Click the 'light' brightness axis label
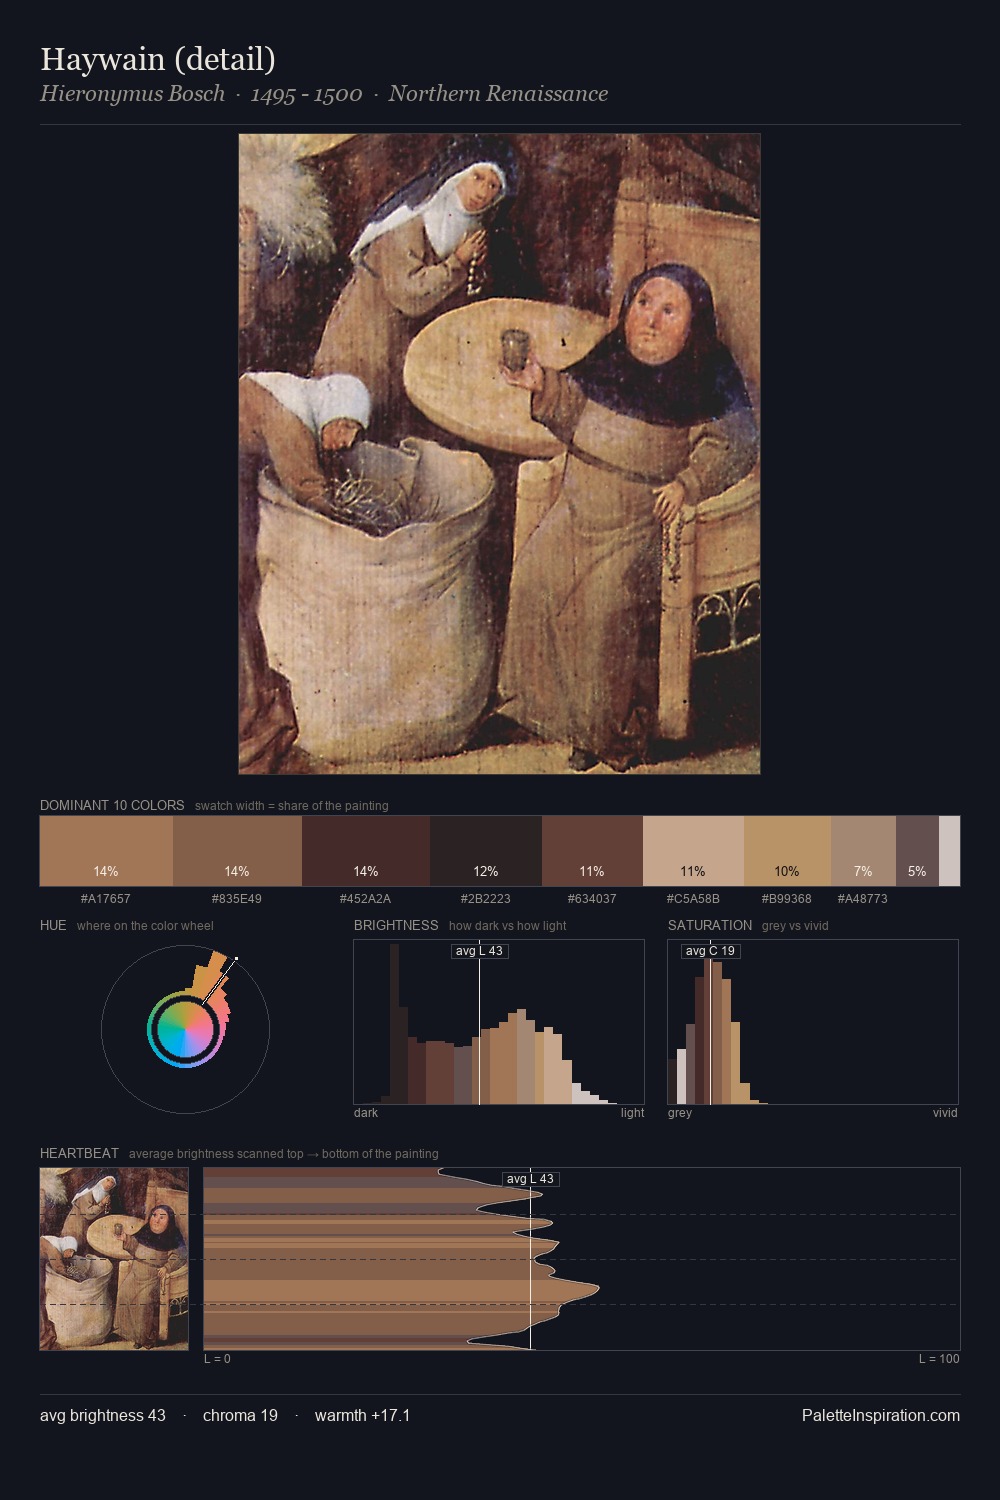The image size is (1000, 1500). point(633,1112)
